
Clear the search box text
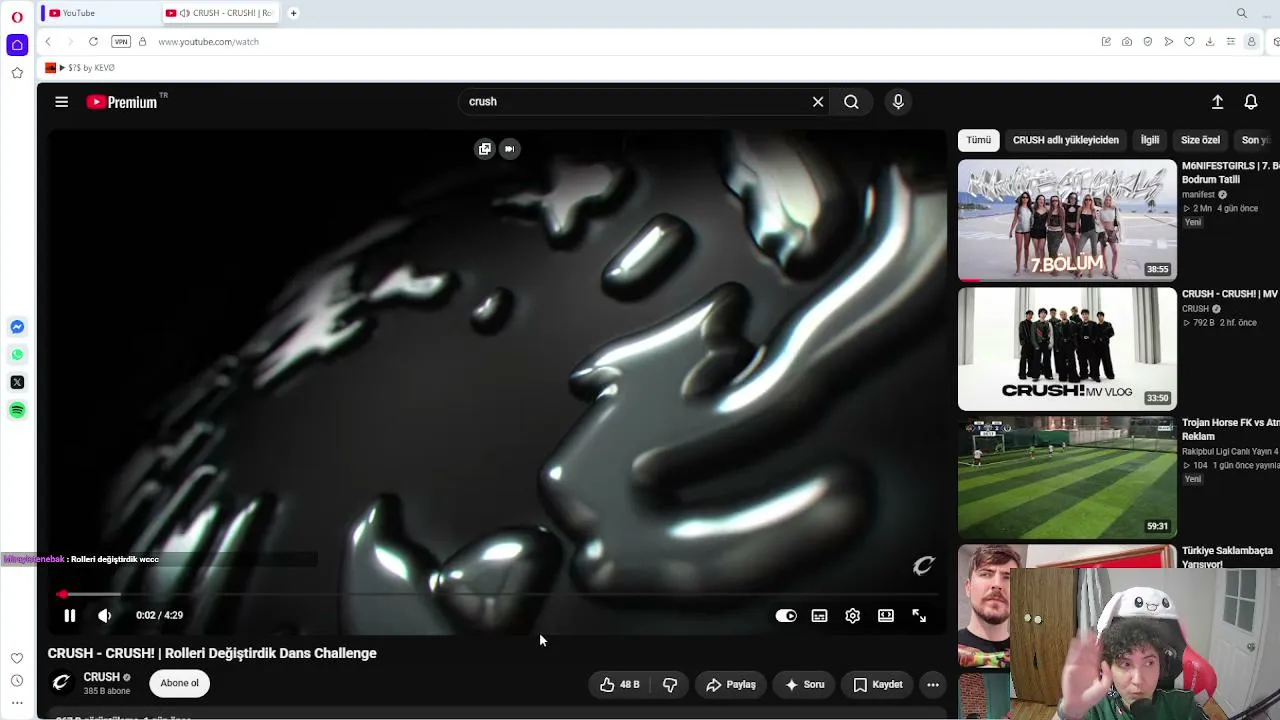coord(818,102)
